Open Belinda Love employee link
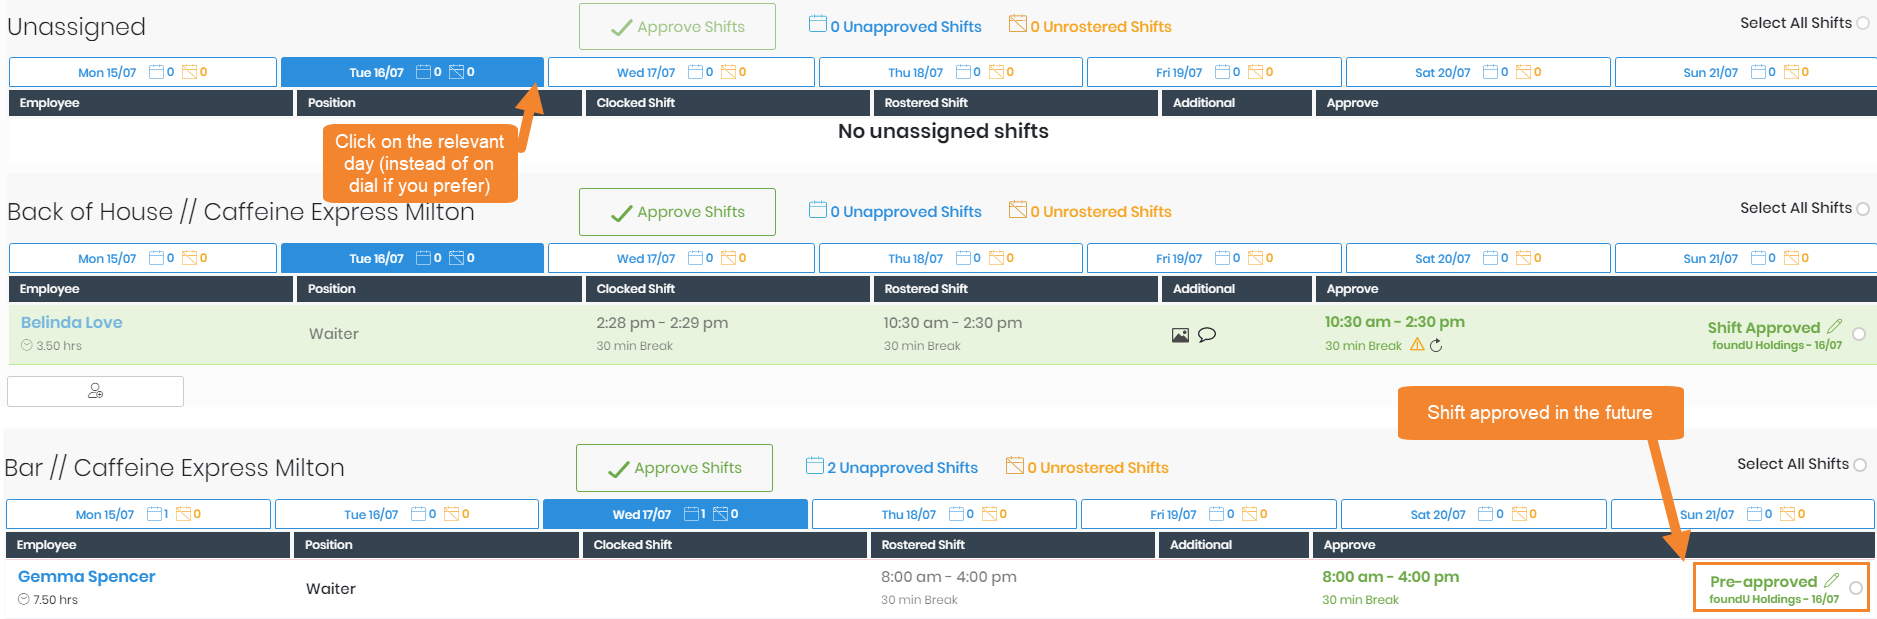1877x619 pixels. tap(72, 322)
